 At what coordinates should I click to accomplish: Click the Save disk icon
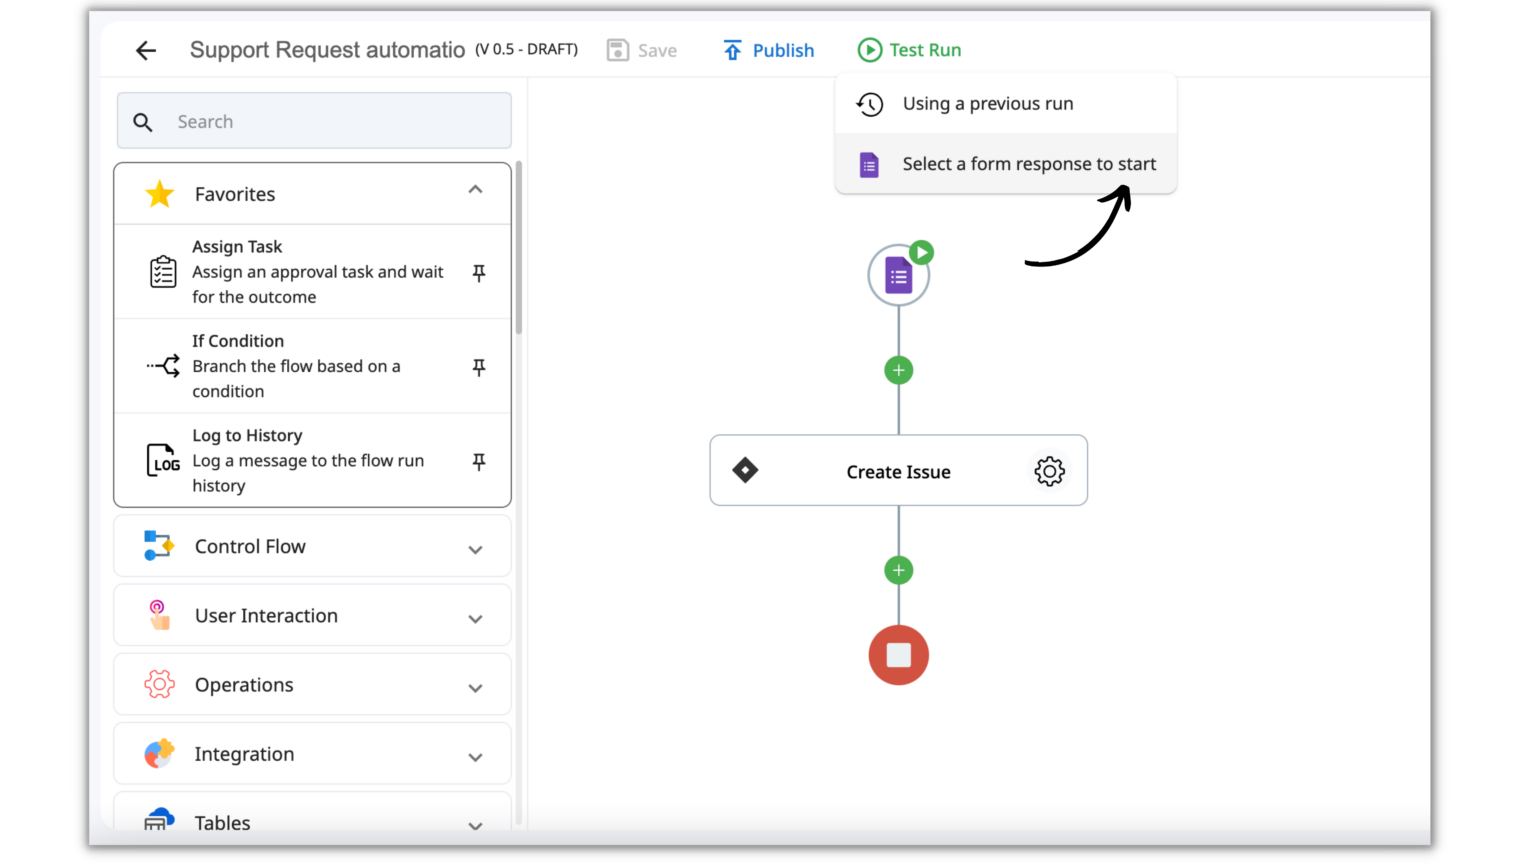tap(616, 49)
